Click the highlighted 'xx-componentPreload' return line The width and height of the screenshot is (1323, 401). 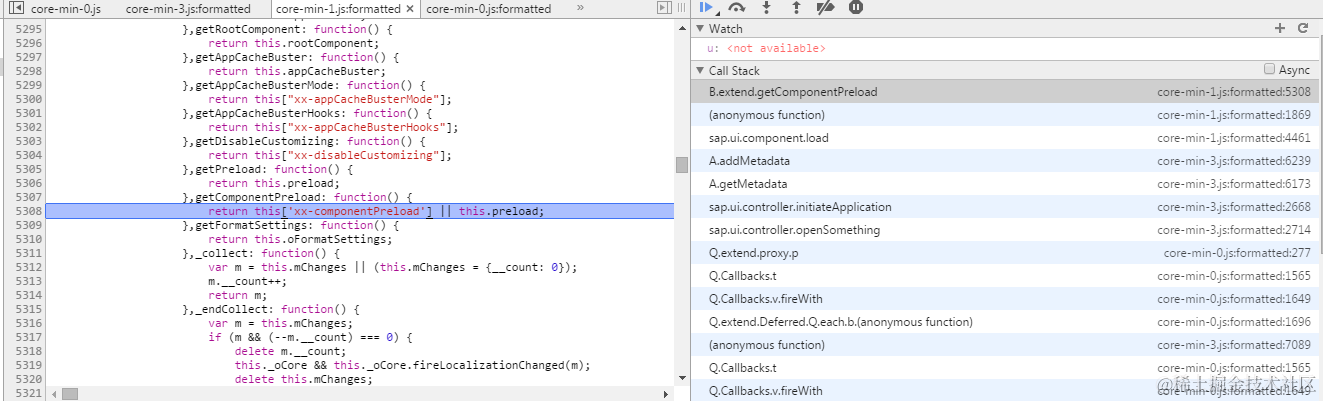[360, 211]
